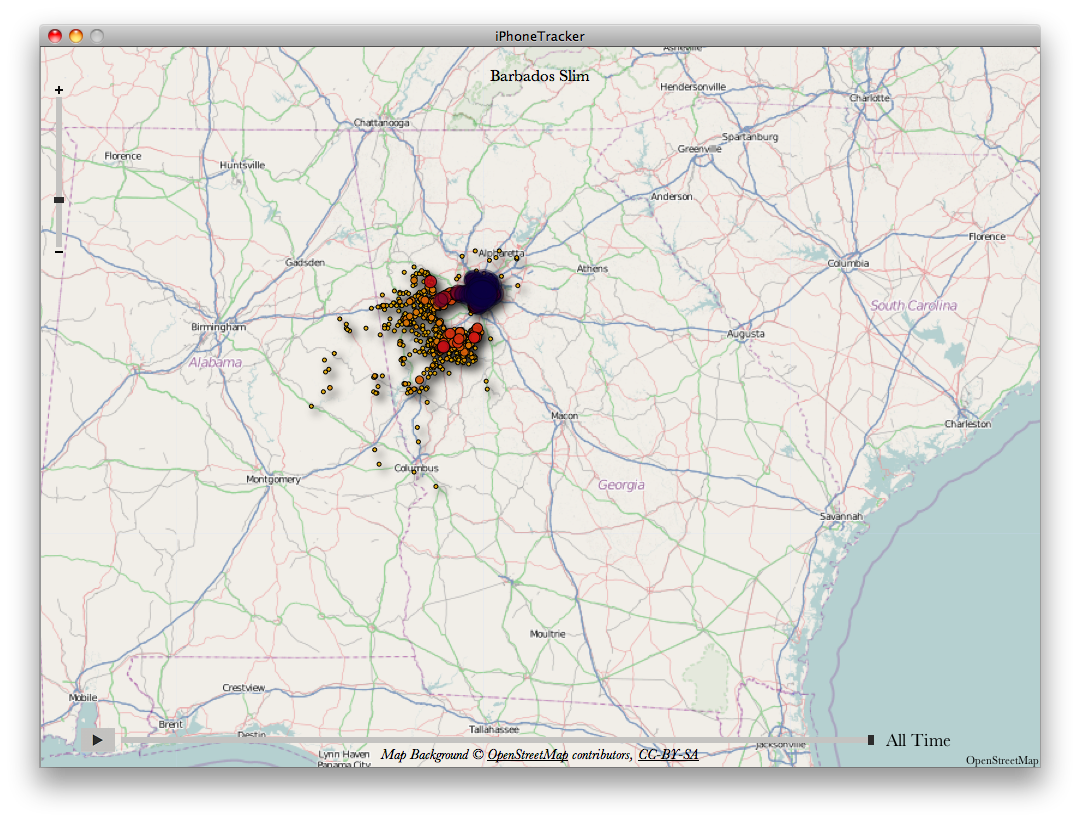Click the Charleston city label
This screenshot has width=1080, height=822.
coord(968,424)
